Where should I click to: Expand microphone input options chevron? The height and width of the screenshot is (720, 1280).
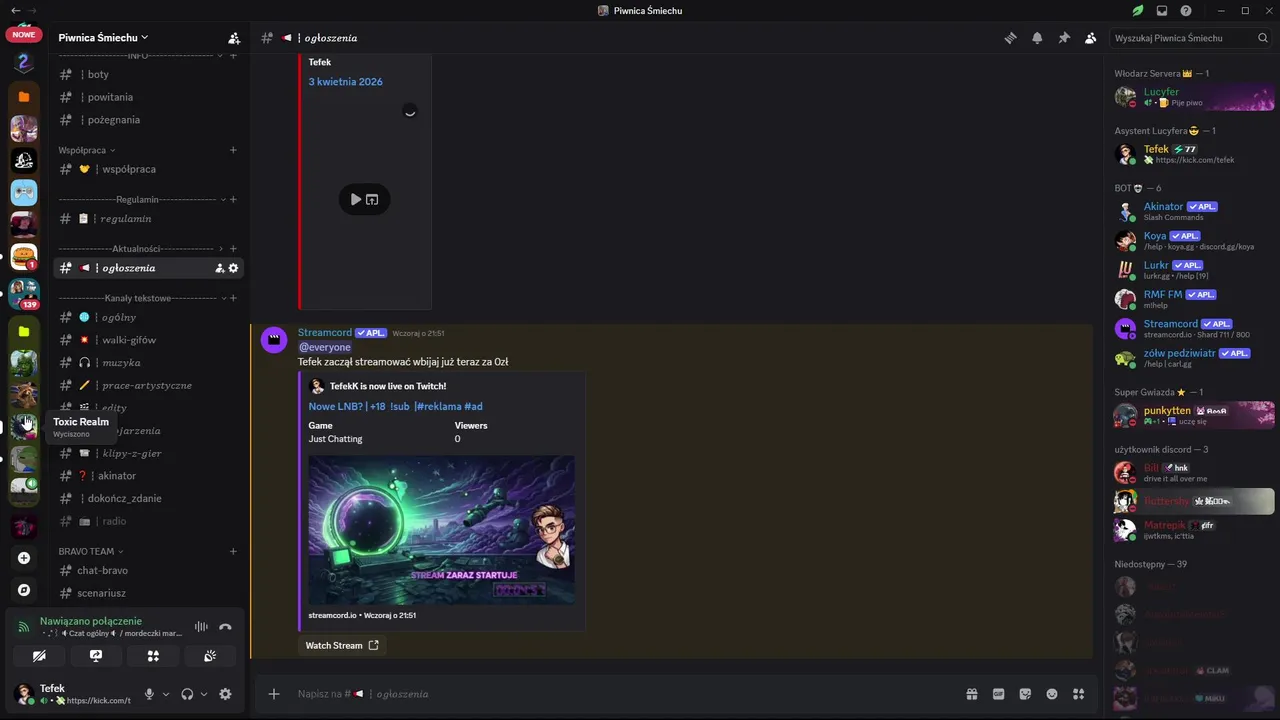click(166, 694)
